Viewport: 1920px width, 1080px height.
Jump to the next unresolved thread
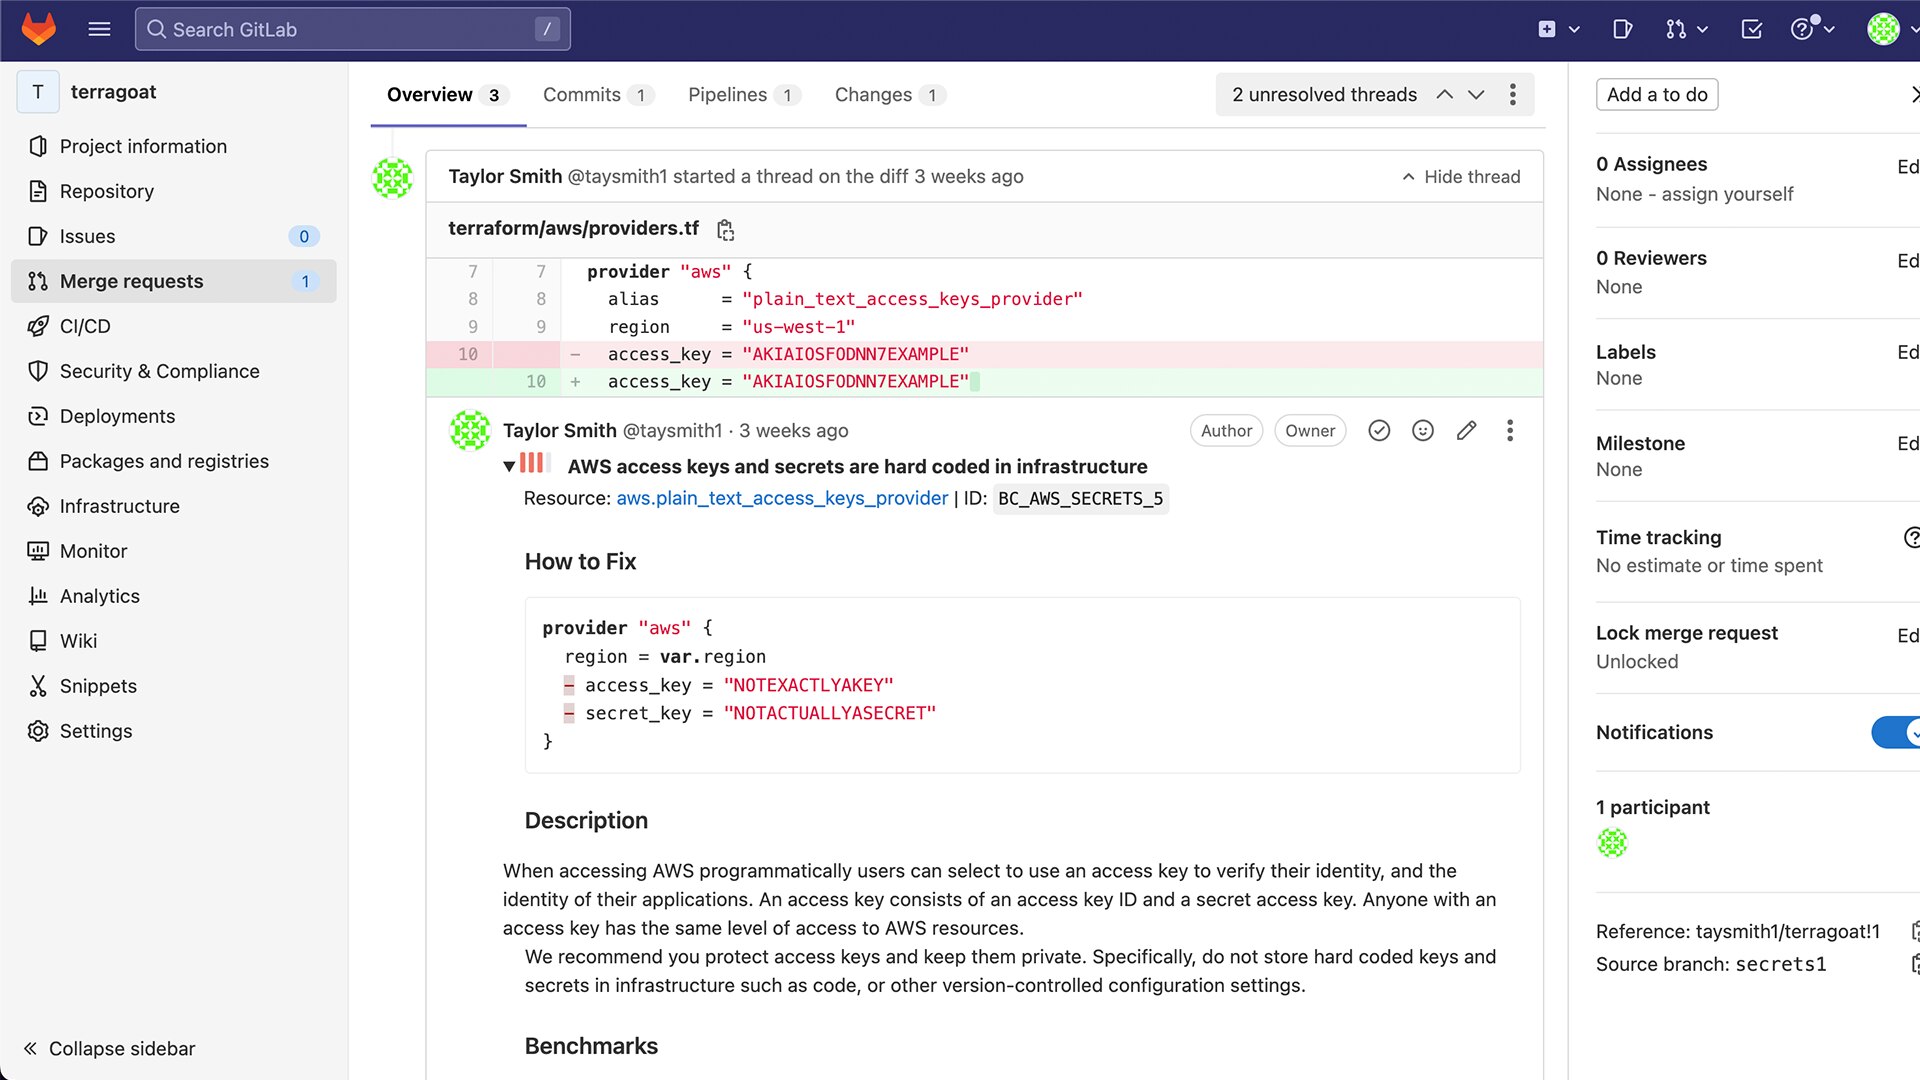(x=1476, y=95)
